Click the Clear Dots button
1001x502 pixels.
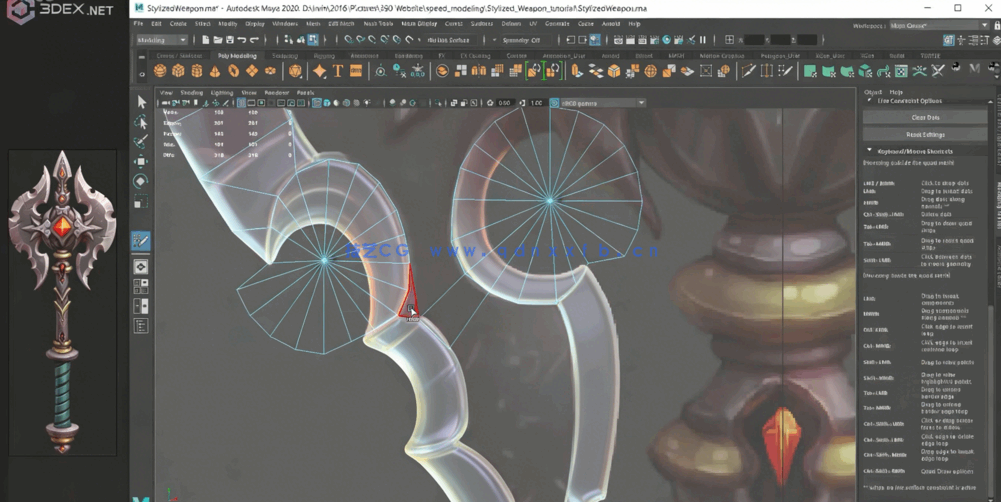click(x=925, y=118)
